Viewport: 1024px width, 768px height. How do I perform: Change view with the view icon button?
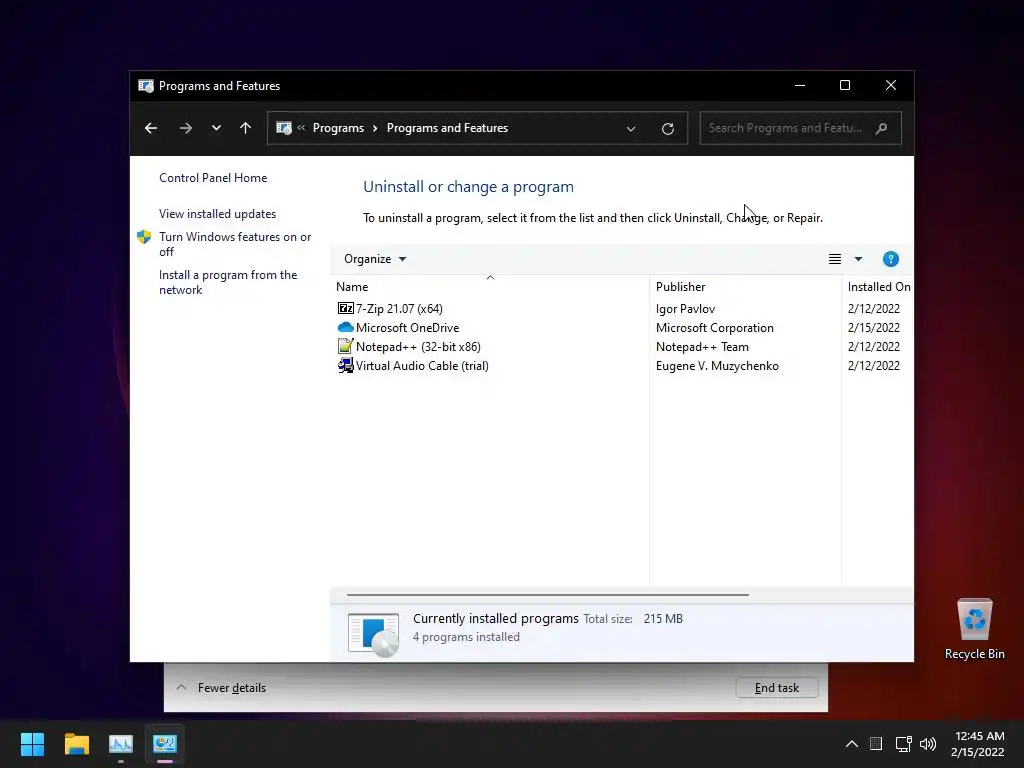click(x=835, y=259)
